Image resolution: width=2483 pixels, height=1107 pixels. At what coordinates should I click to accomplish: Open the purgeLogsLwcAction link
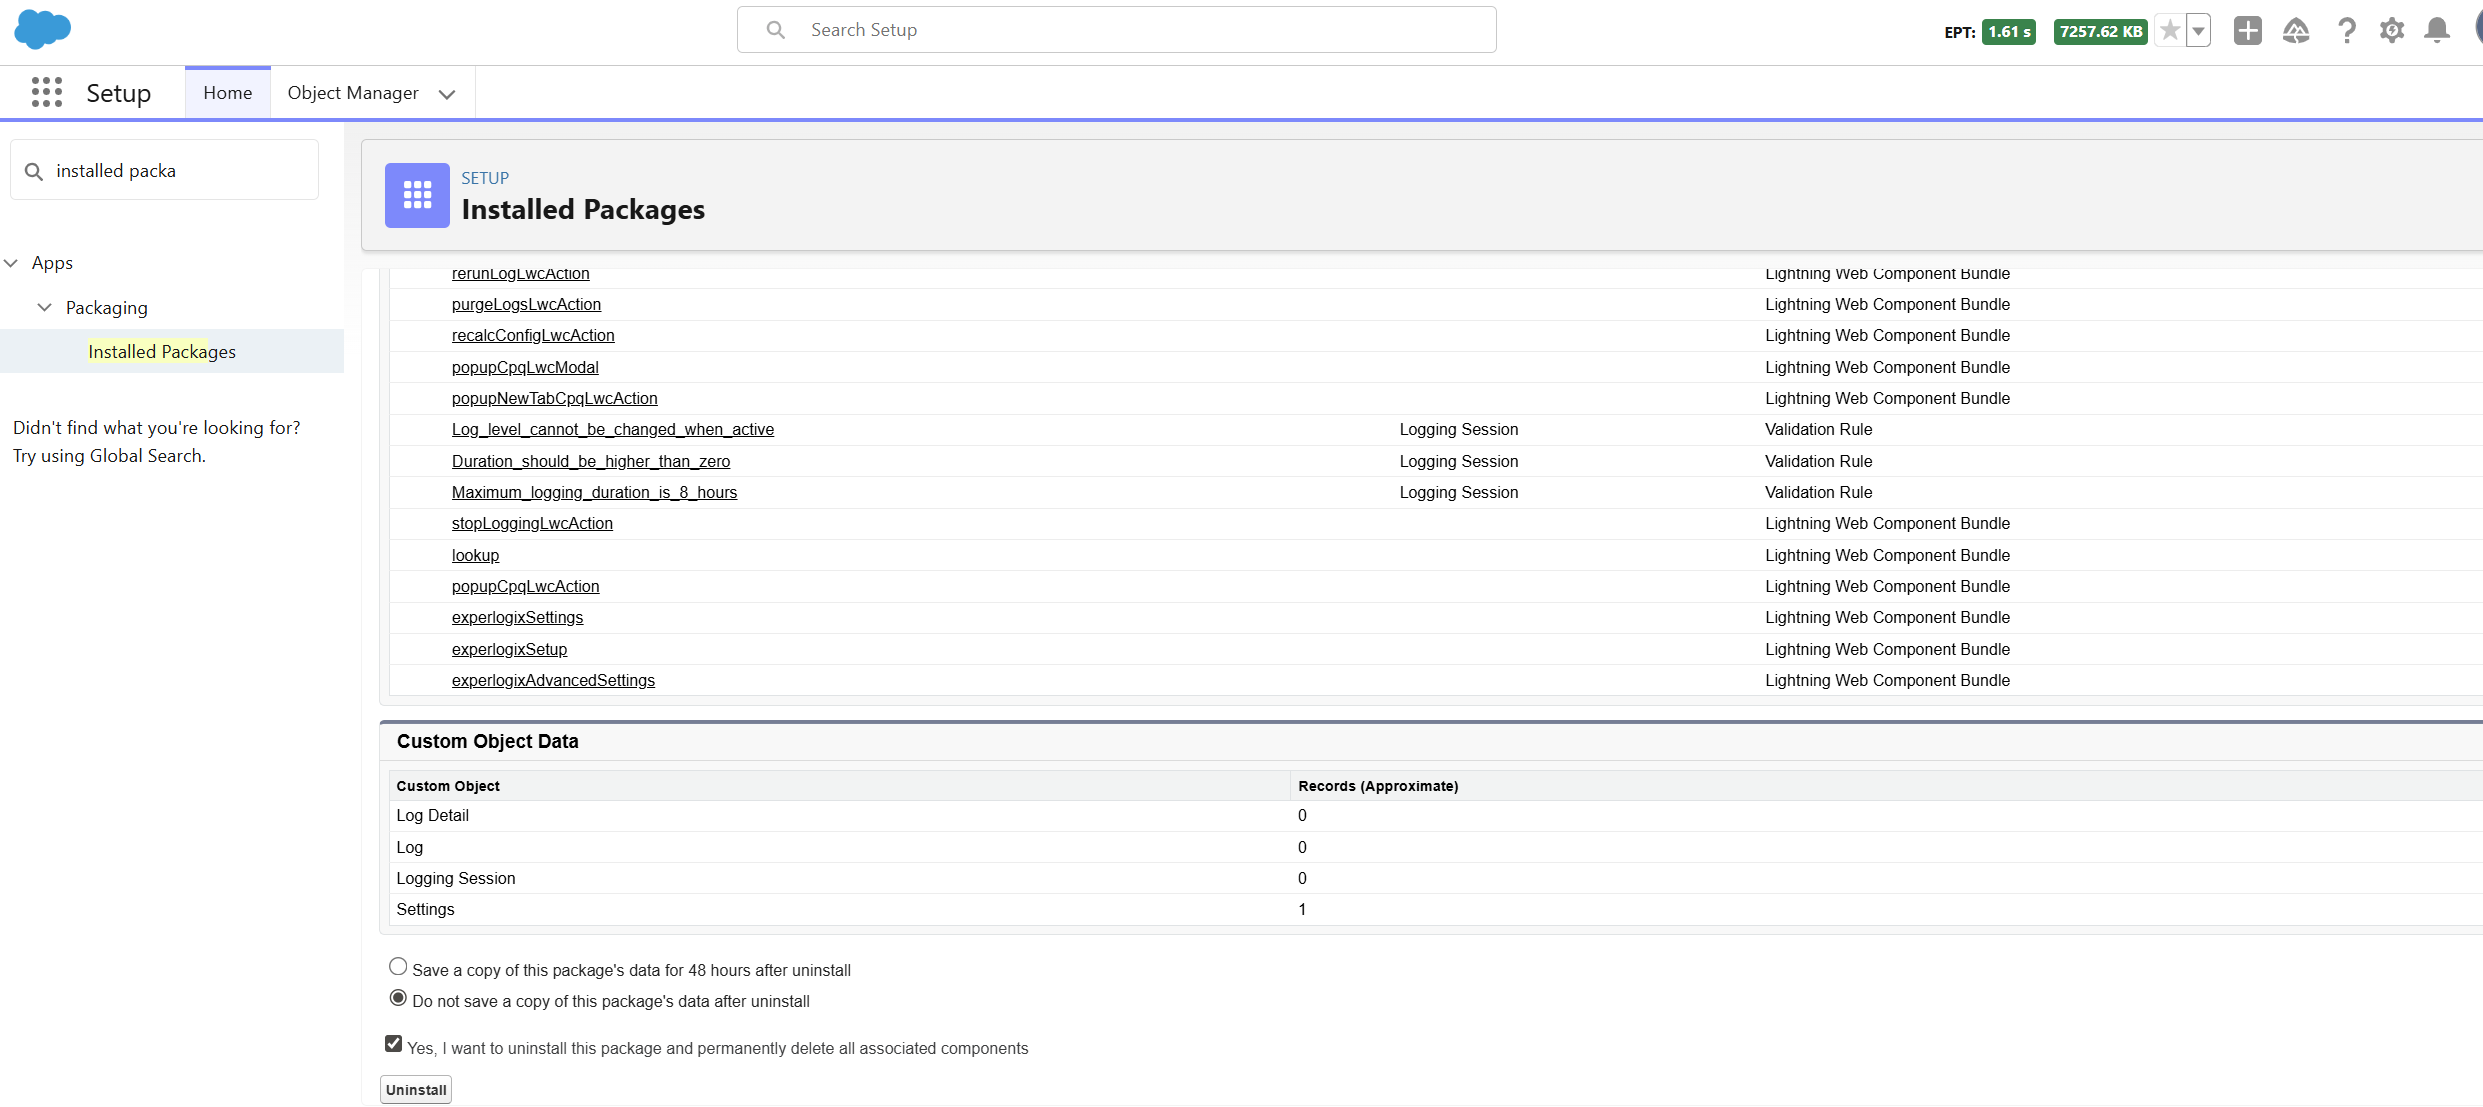click(526, 304)
